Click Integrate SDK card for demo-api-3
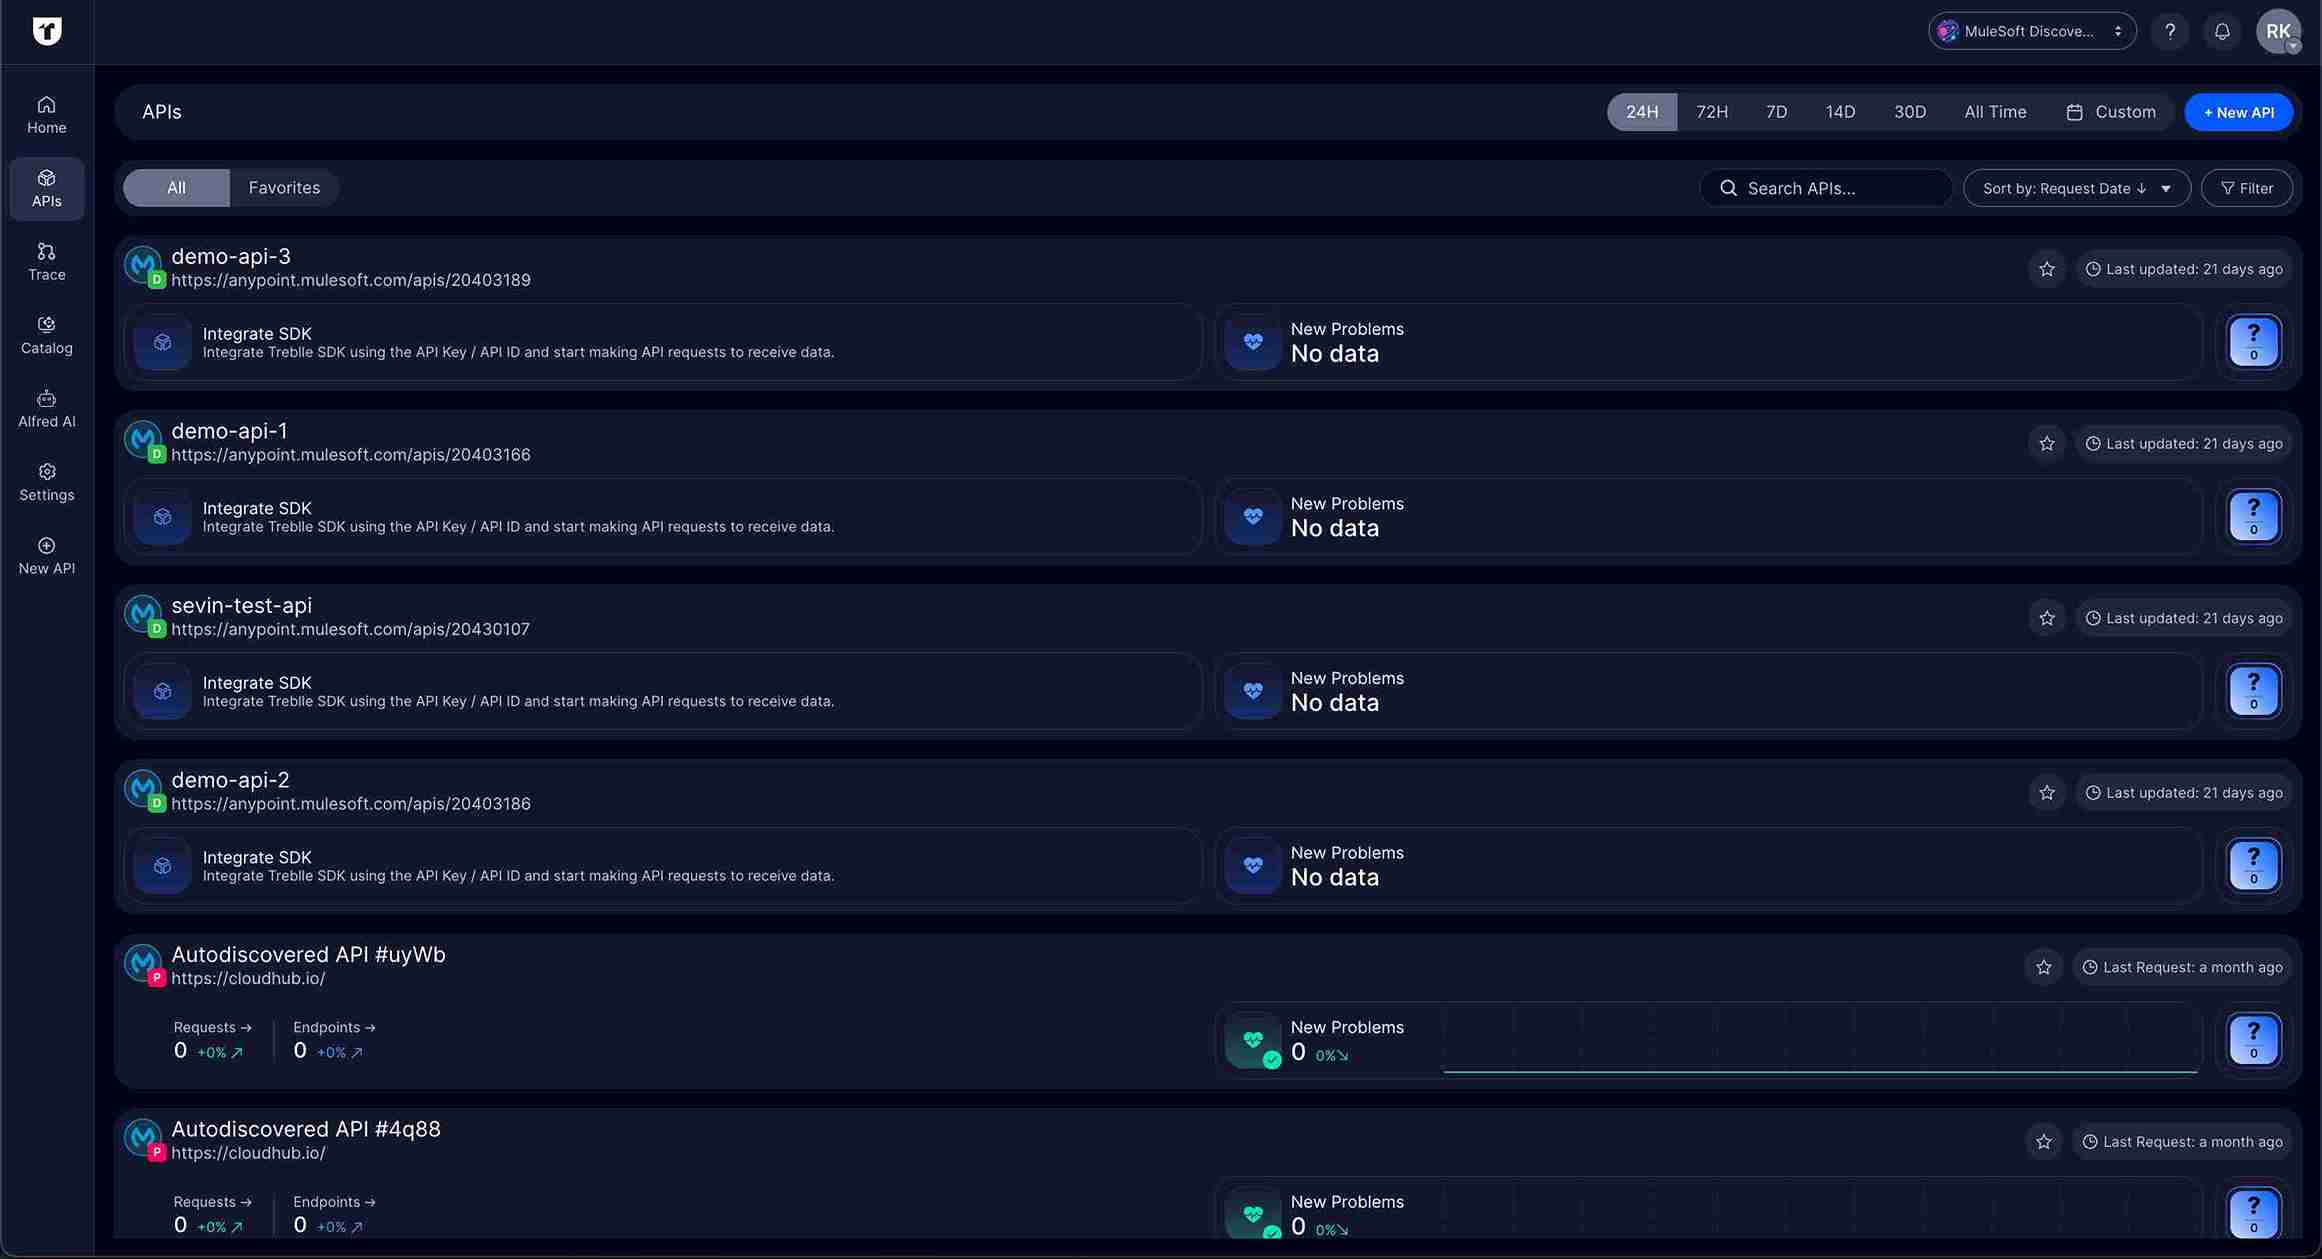 pos(662,342)
